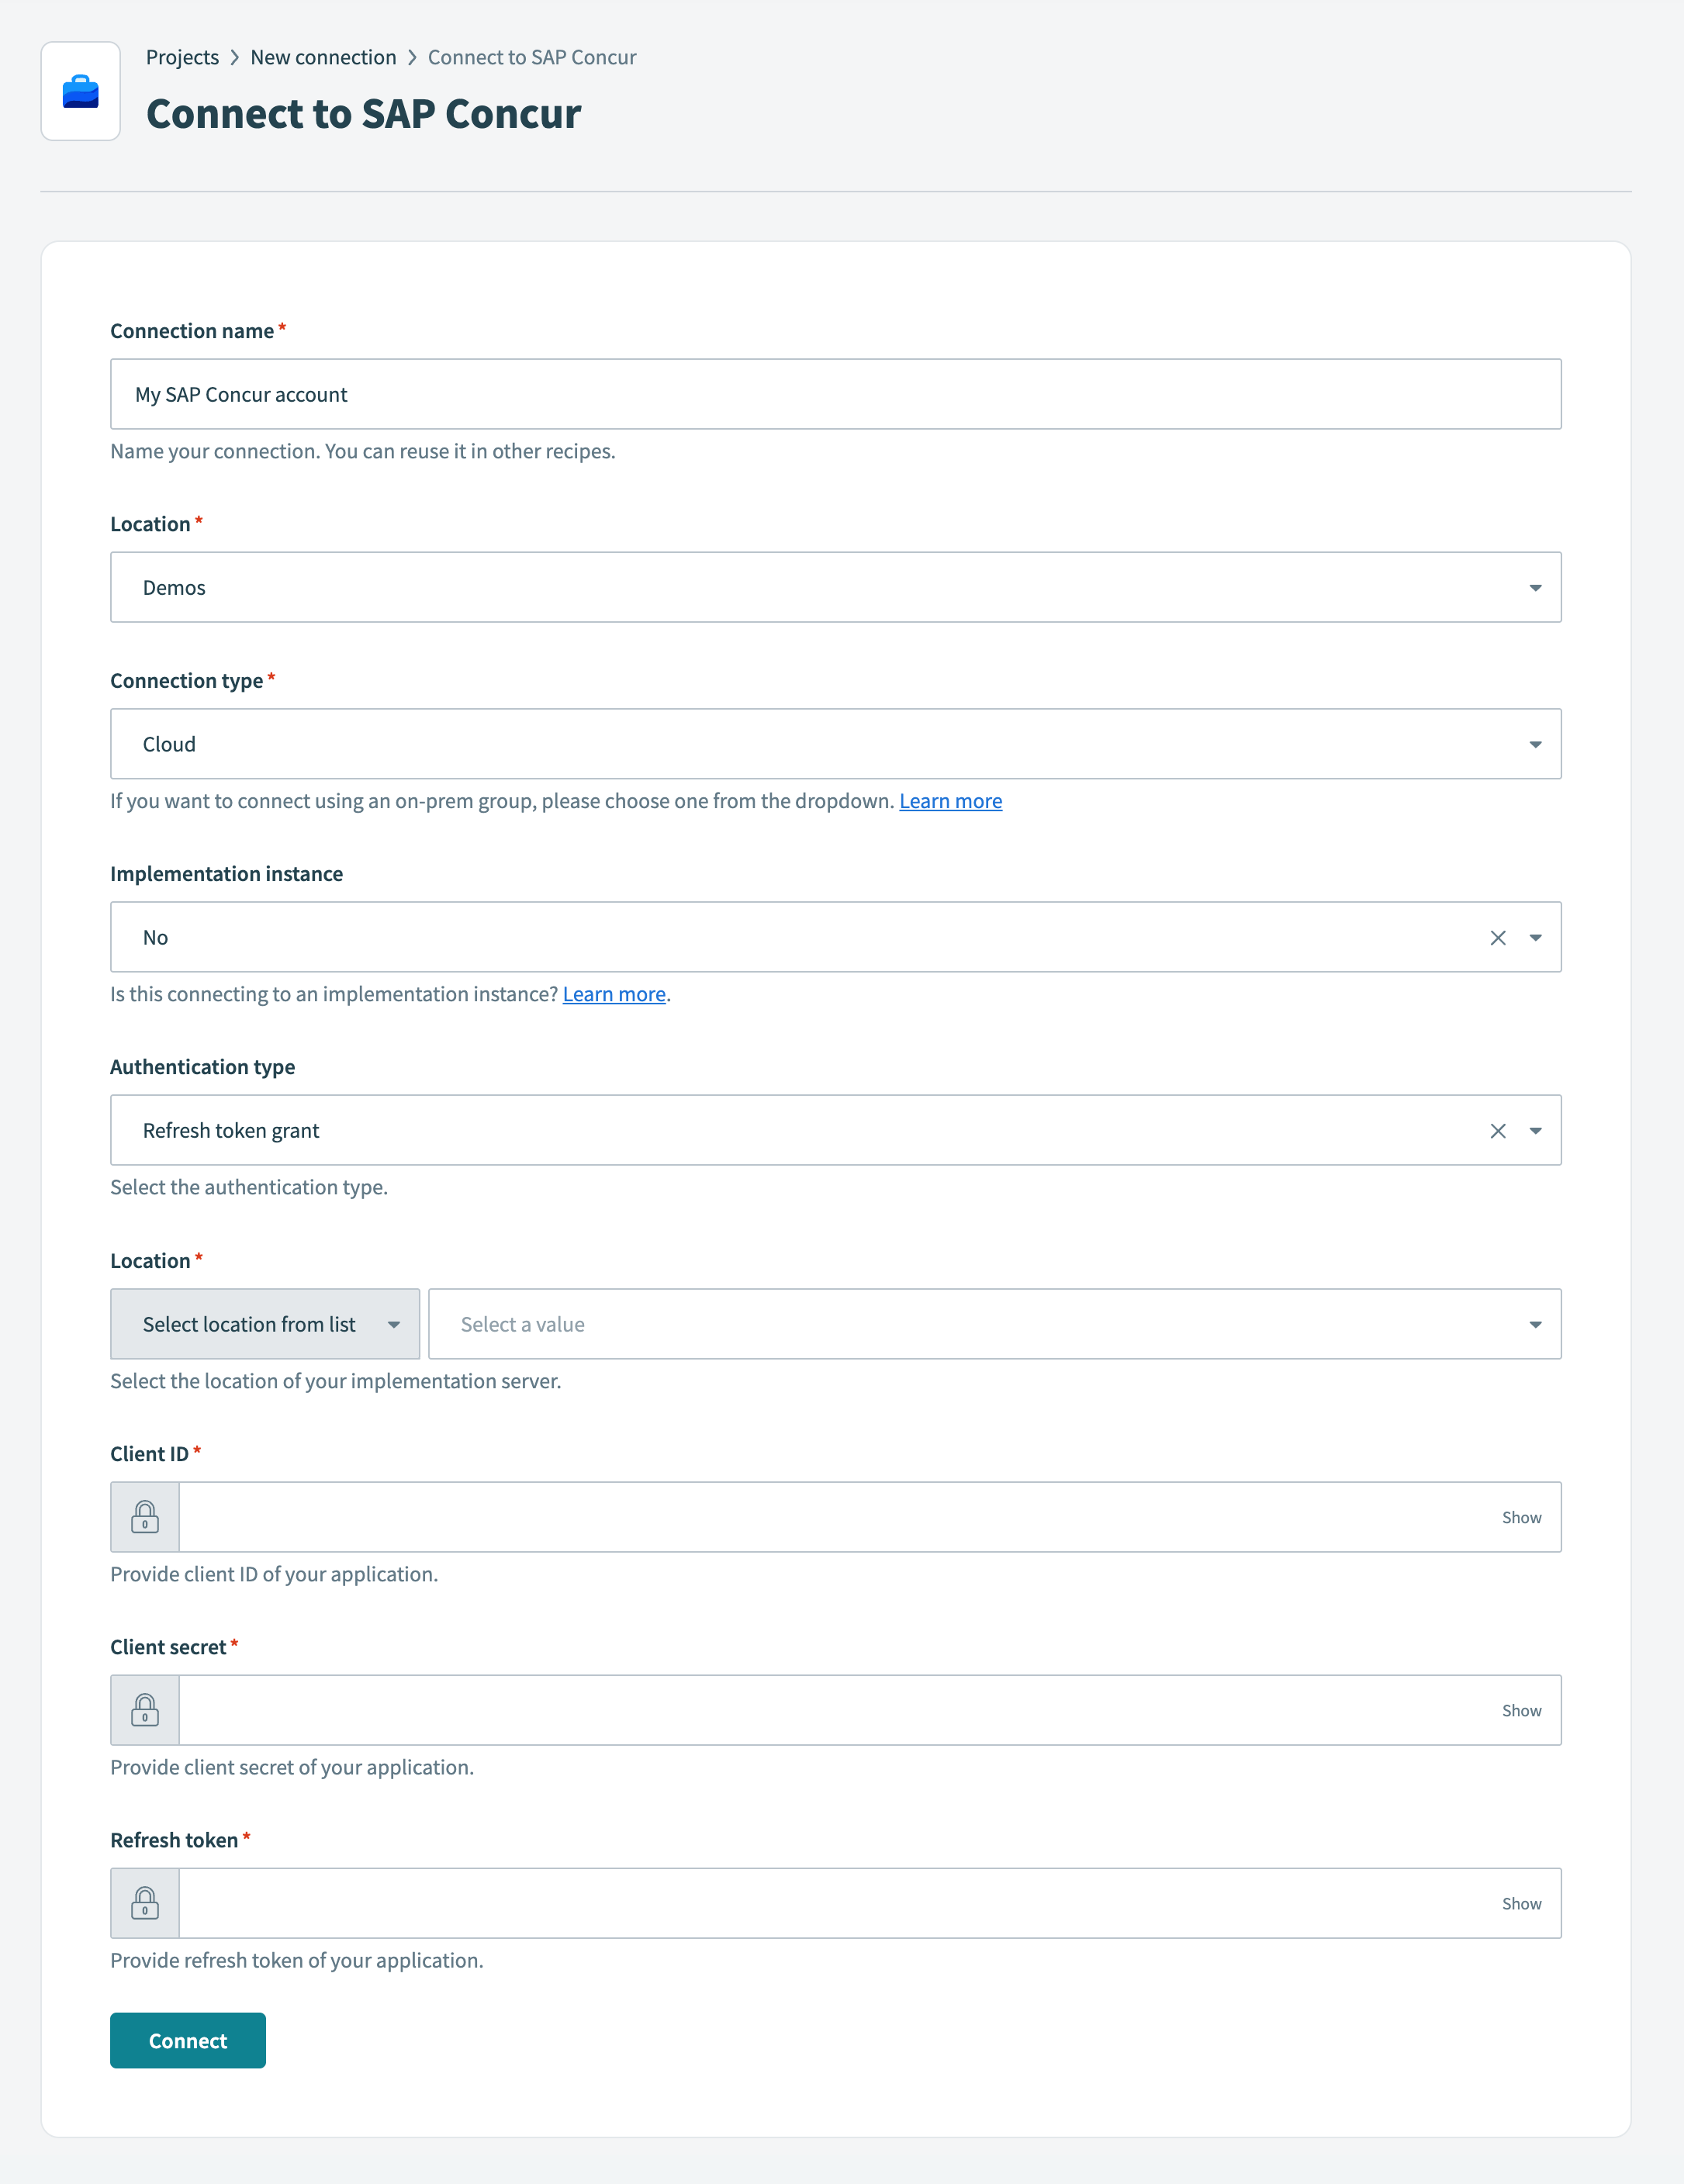Show the Client ID field contents
This screenshot has height=2184, width=1684.
(1521, 1516)
